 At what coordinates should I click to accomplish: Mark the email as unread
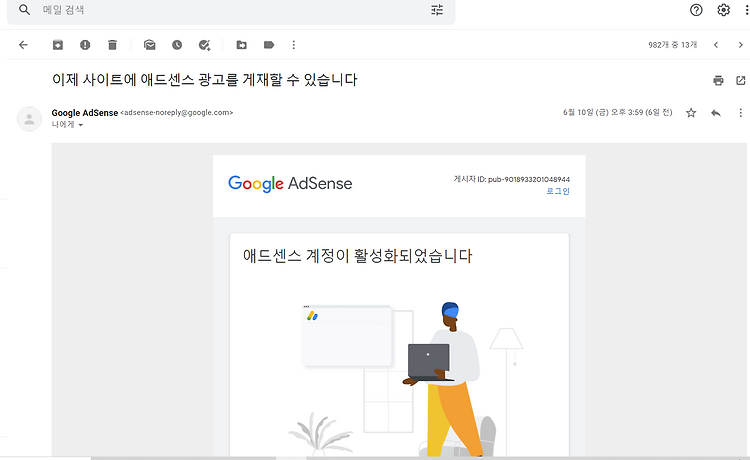point(150,45)
